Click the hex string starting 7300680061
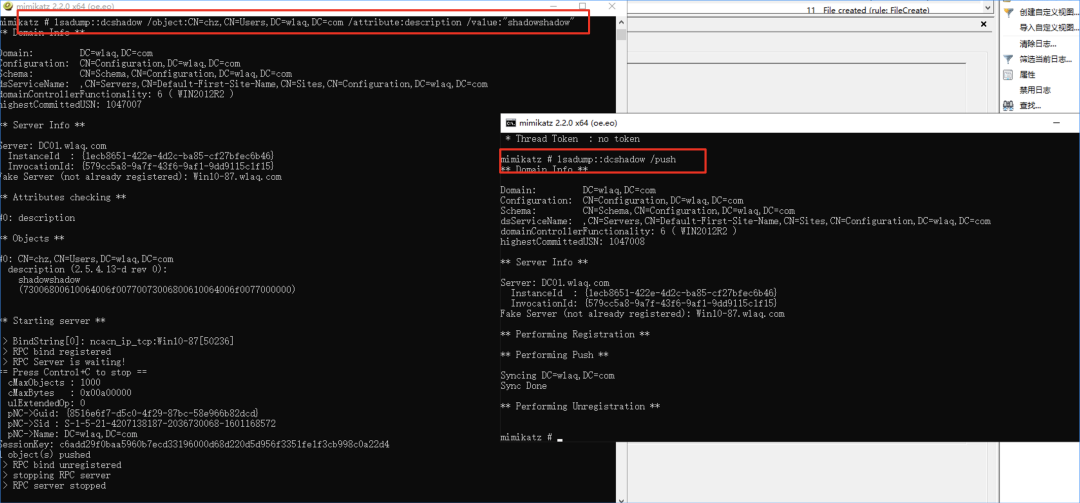This screenshot has height=503, width=1080. (157, 290)
